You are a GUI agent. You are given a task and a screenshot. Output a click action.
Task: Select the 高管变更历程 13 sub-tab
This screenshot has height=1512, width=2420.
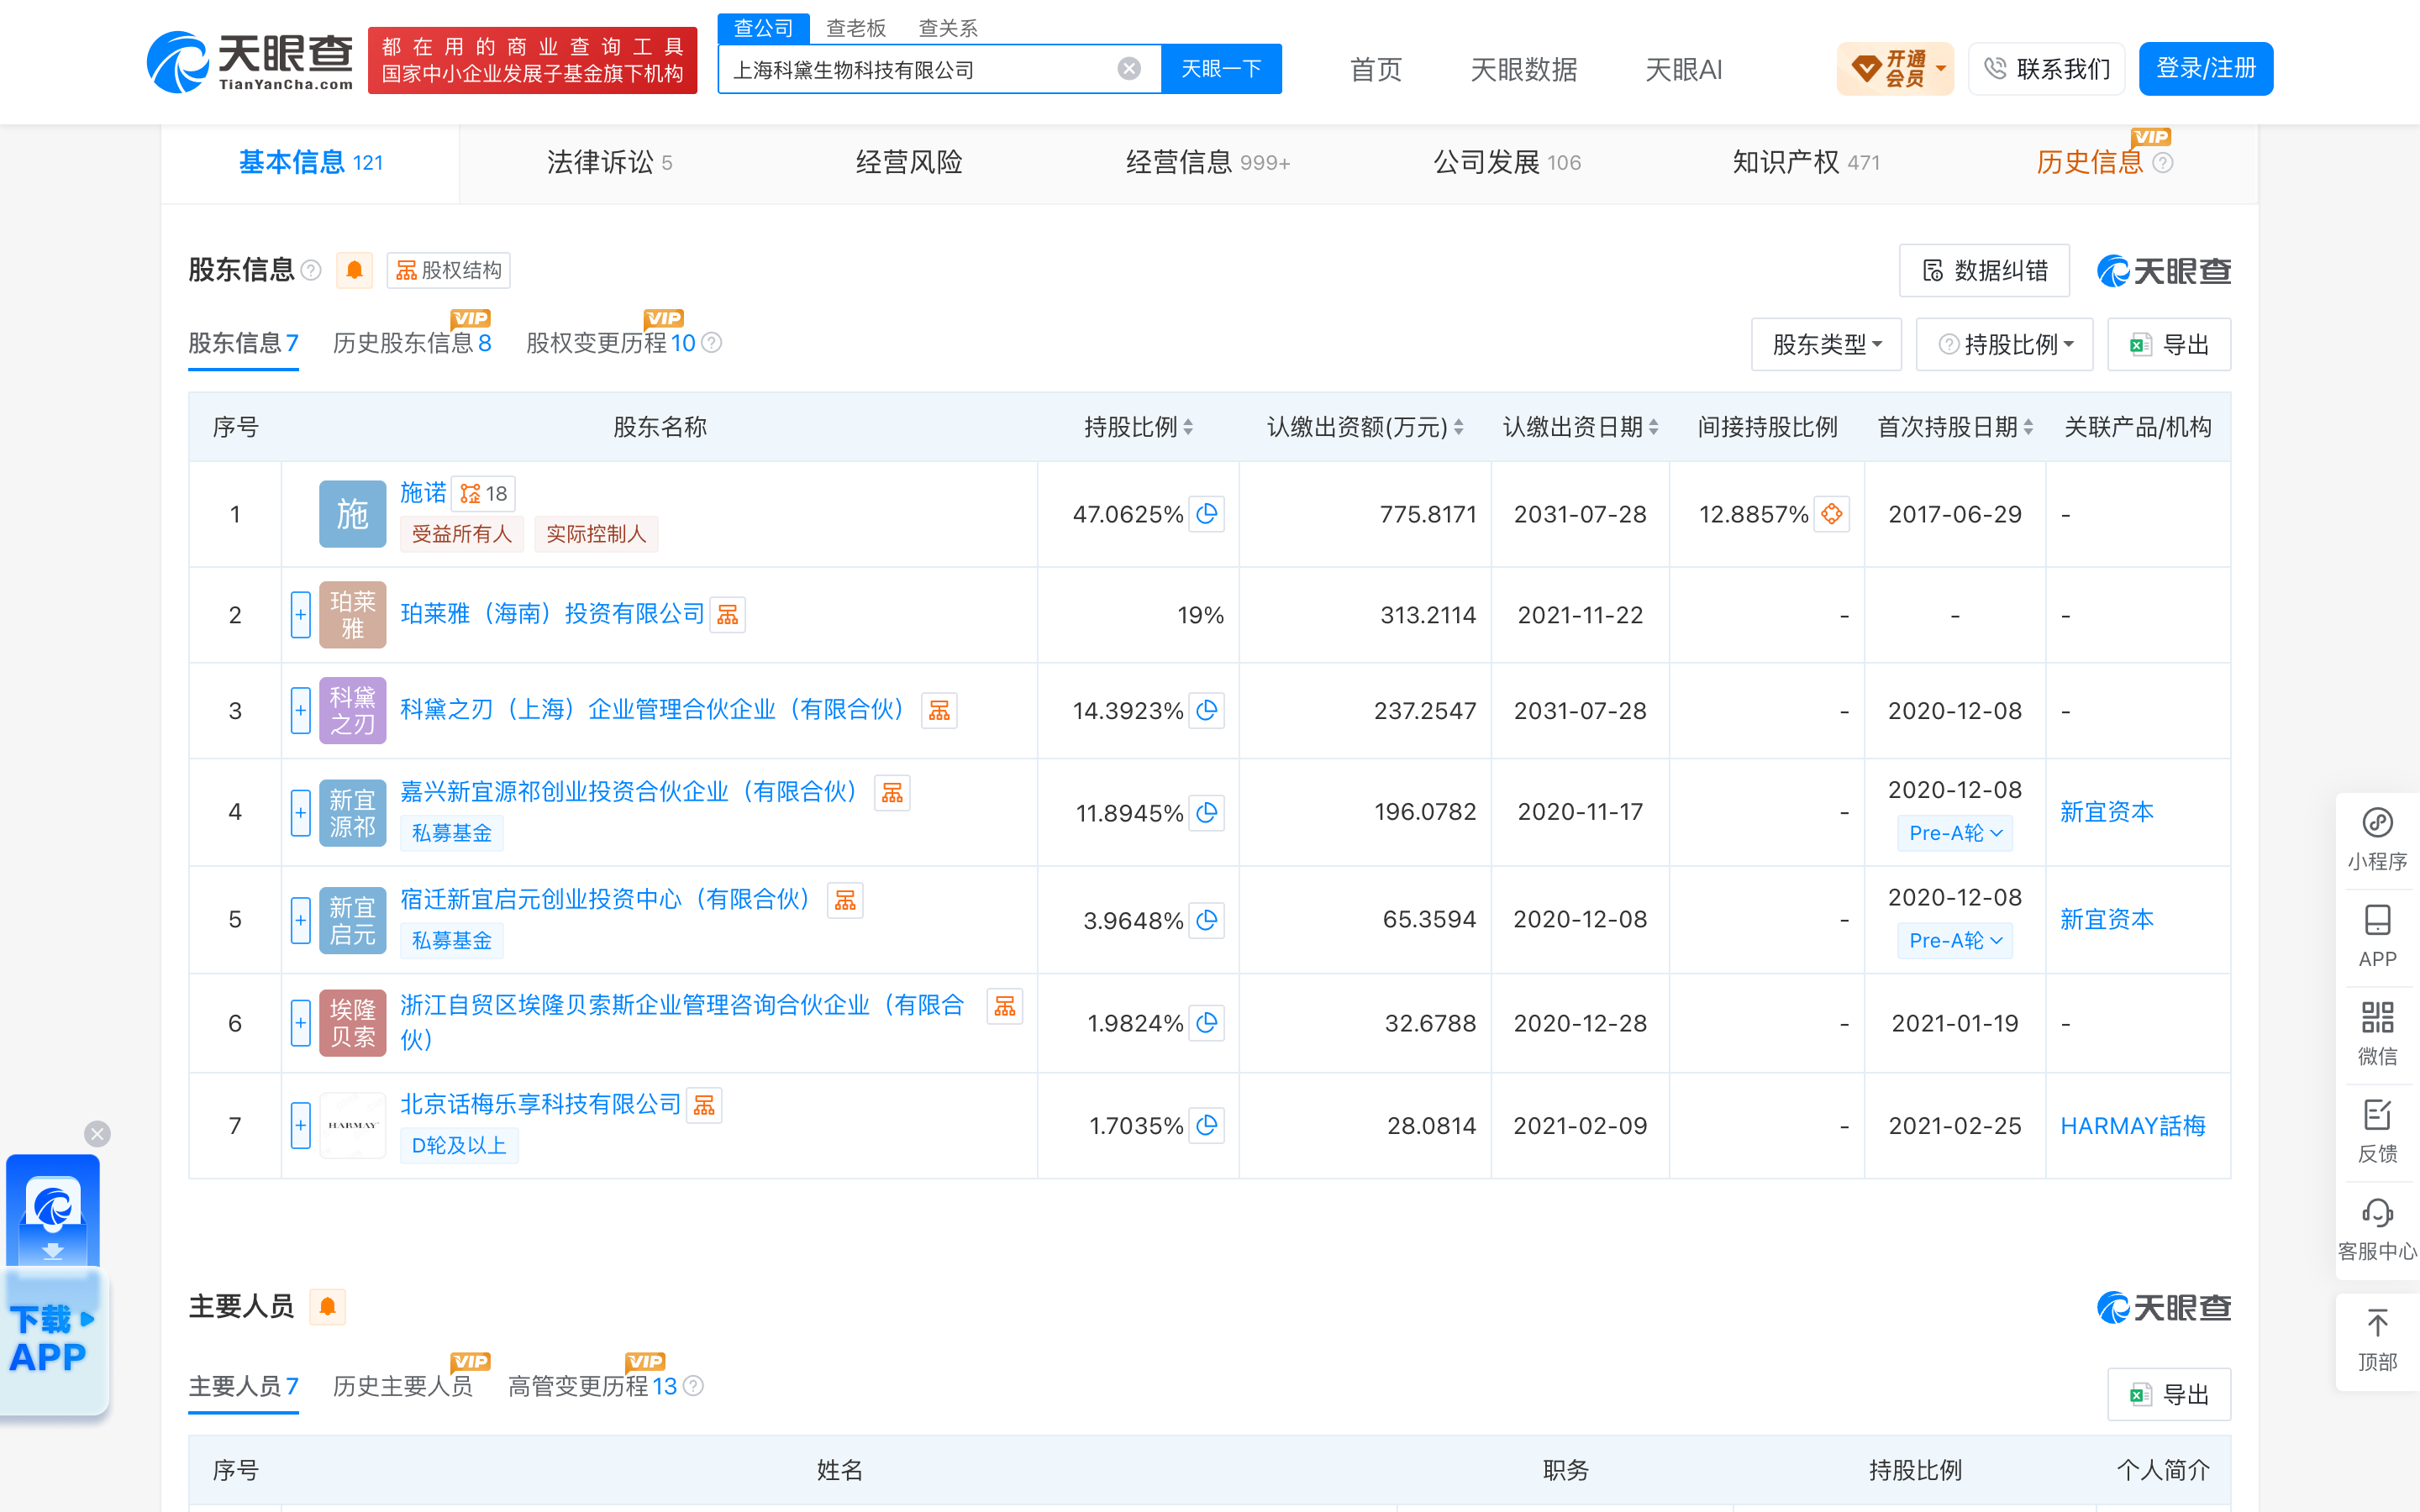[593, 1386]
